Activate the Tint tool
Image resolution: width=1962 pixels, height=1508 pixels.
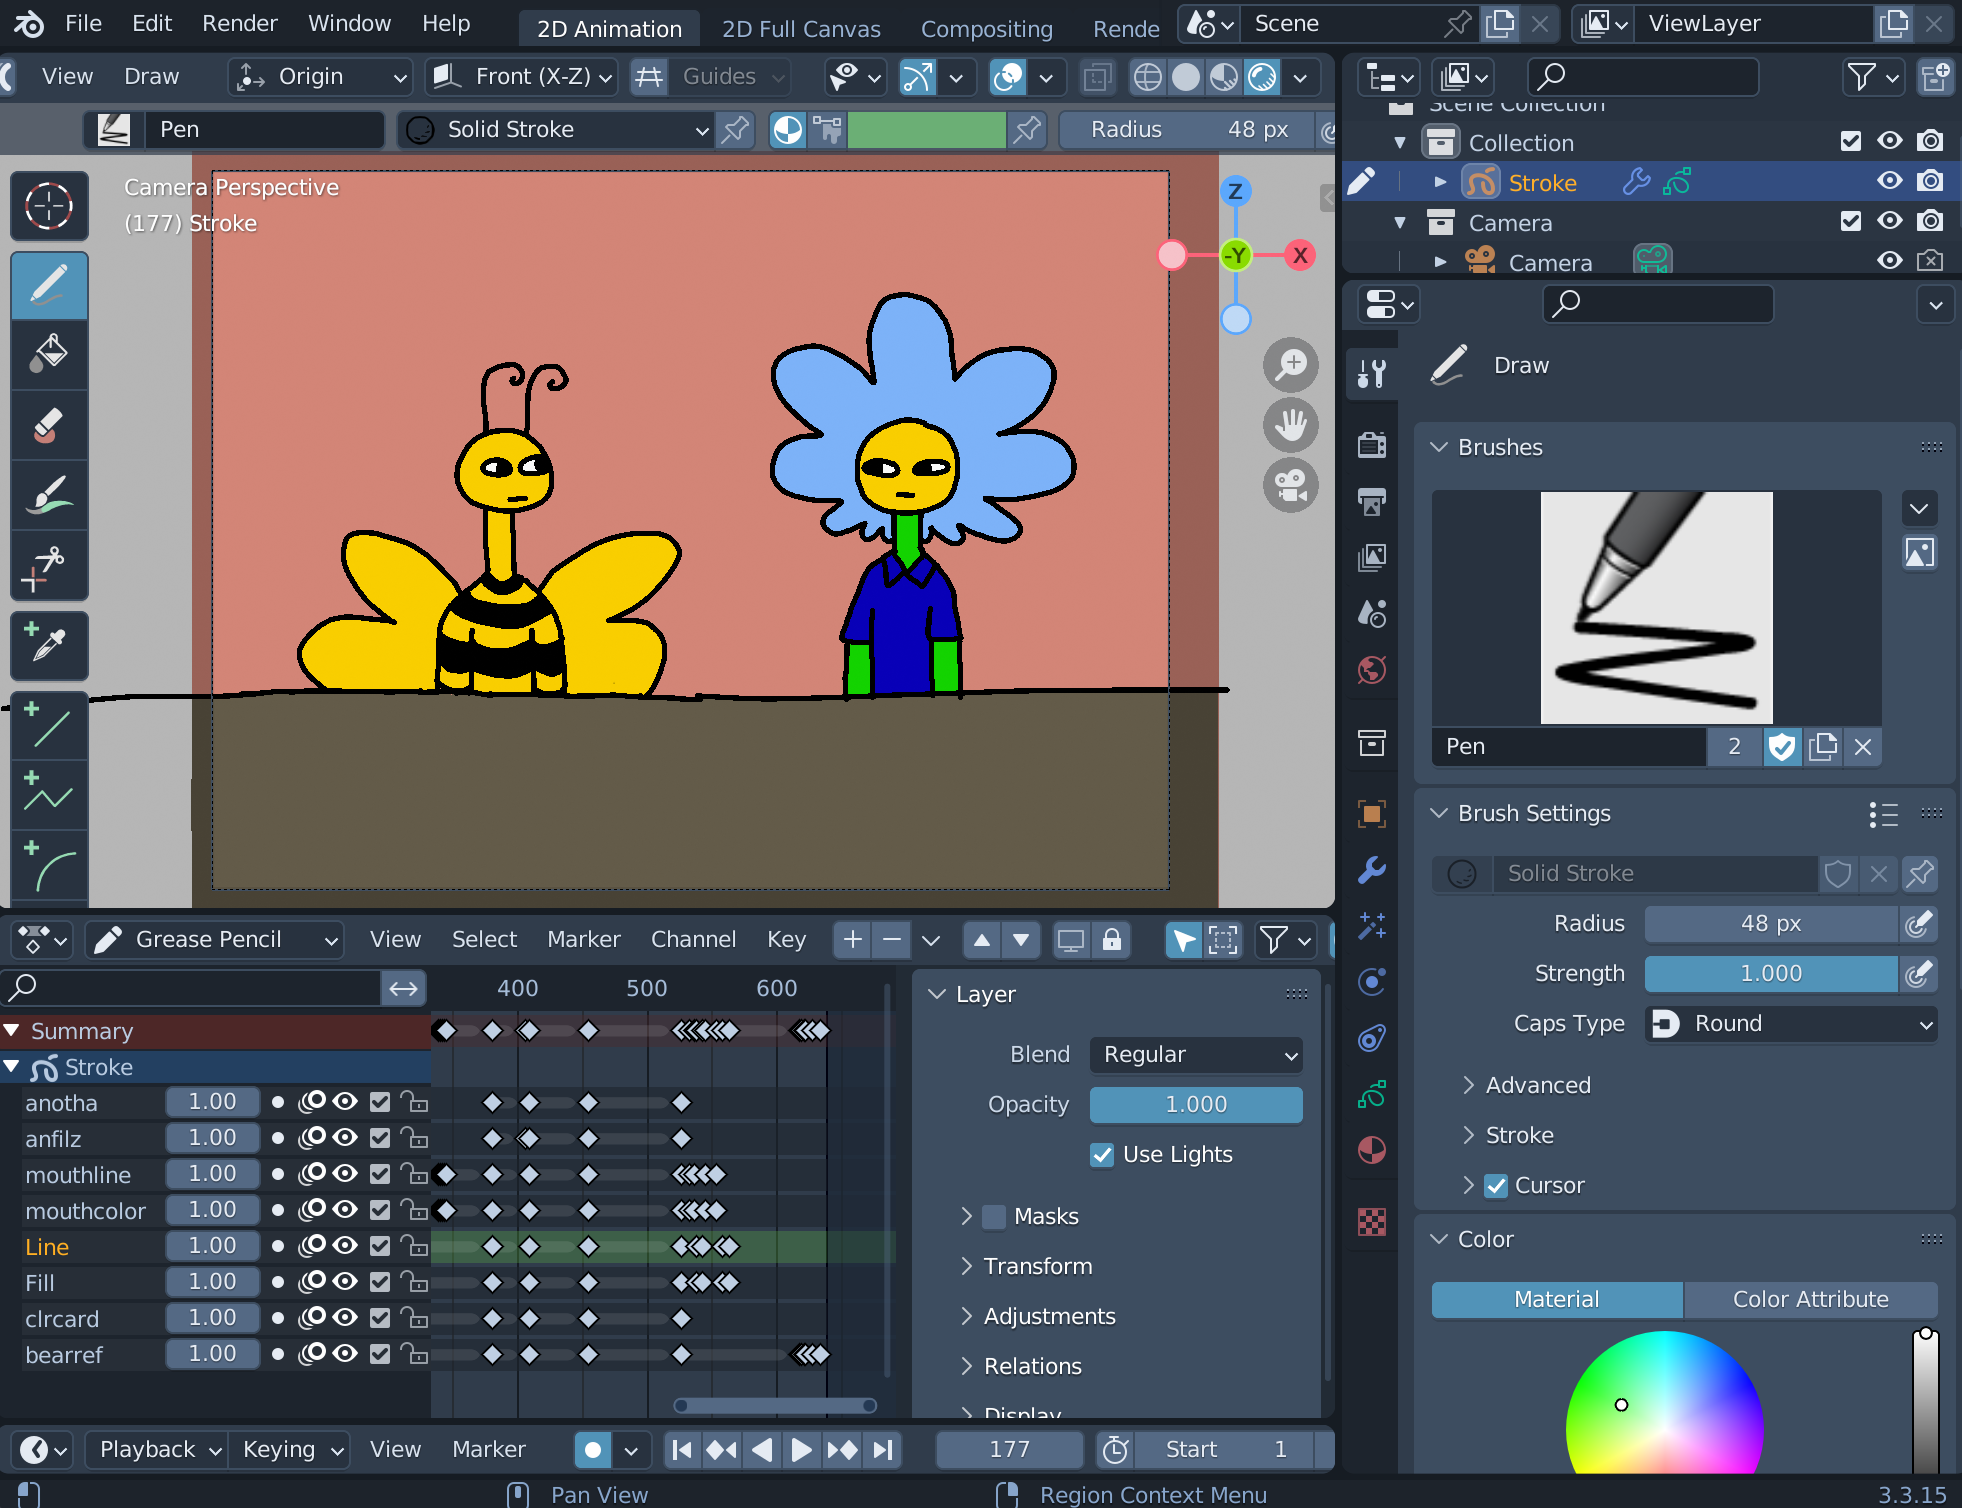pyautogui.click(x=49, y=496)
